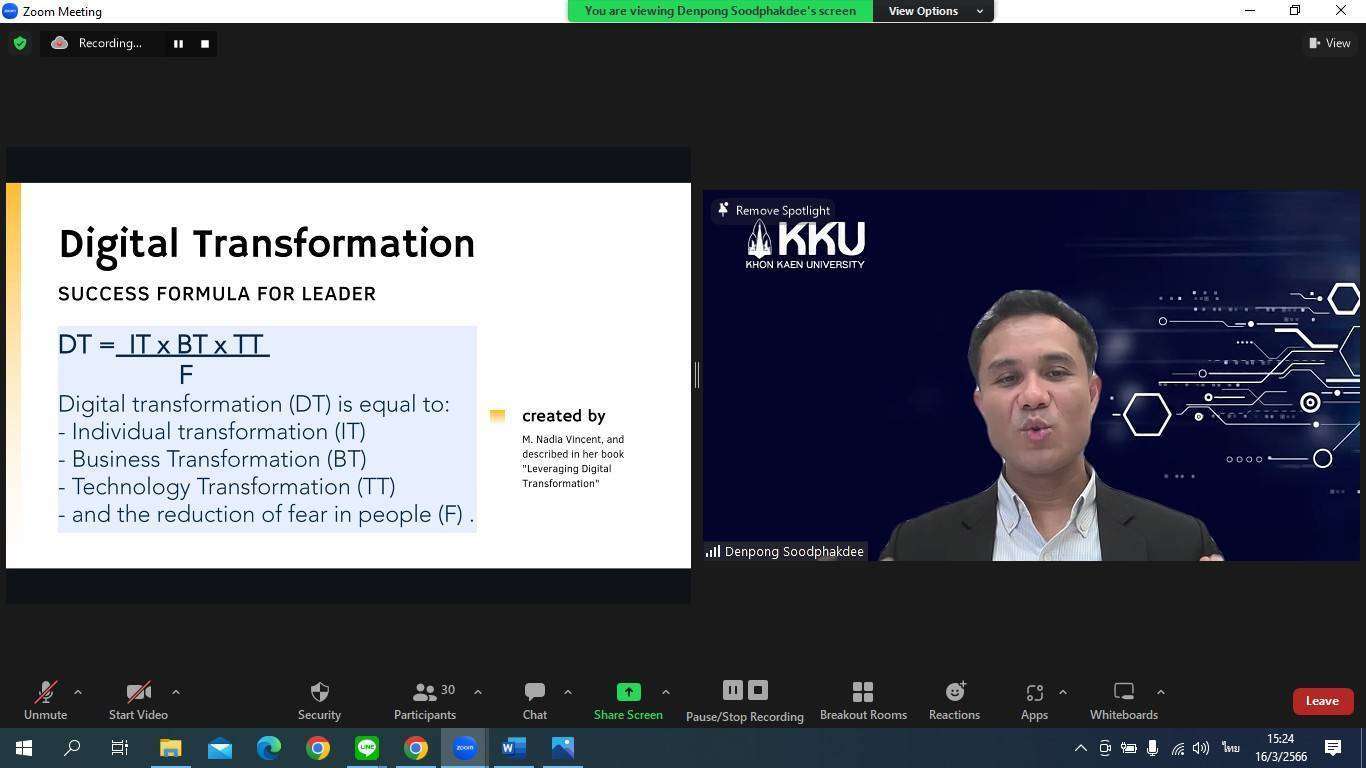
Task: Open notification center icon
Action: 1333,748
